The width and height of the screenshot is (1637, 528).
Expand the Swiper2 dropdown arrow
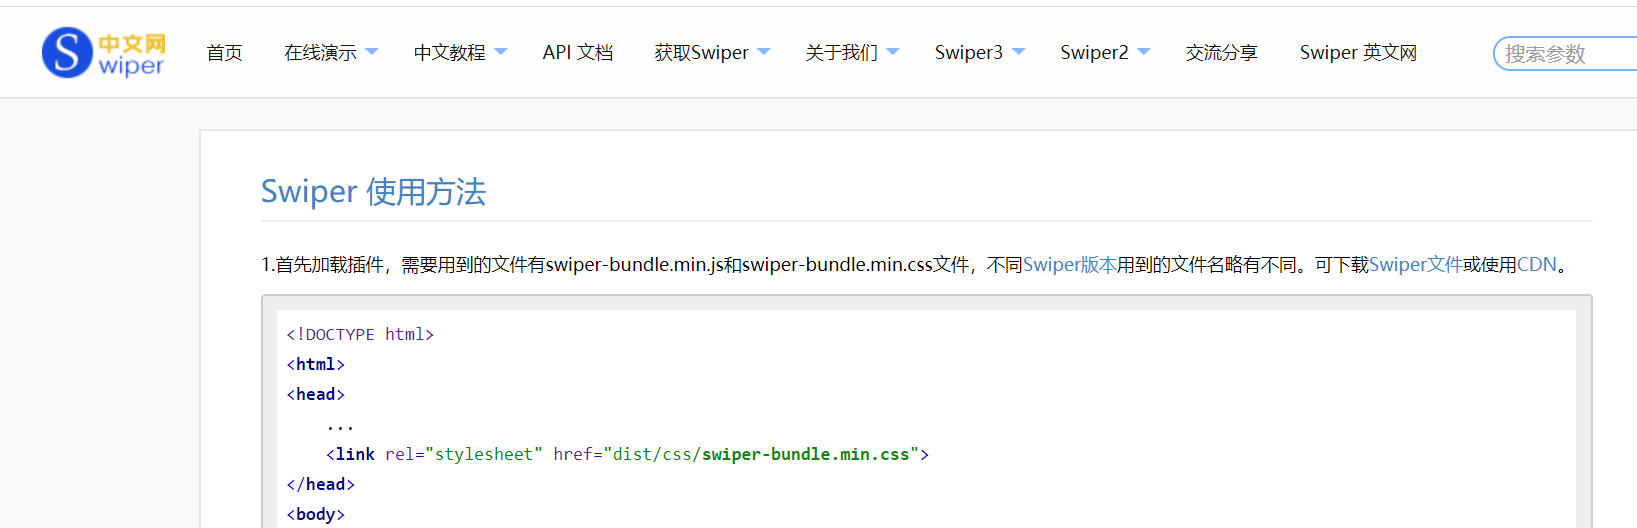[1144, 52]
